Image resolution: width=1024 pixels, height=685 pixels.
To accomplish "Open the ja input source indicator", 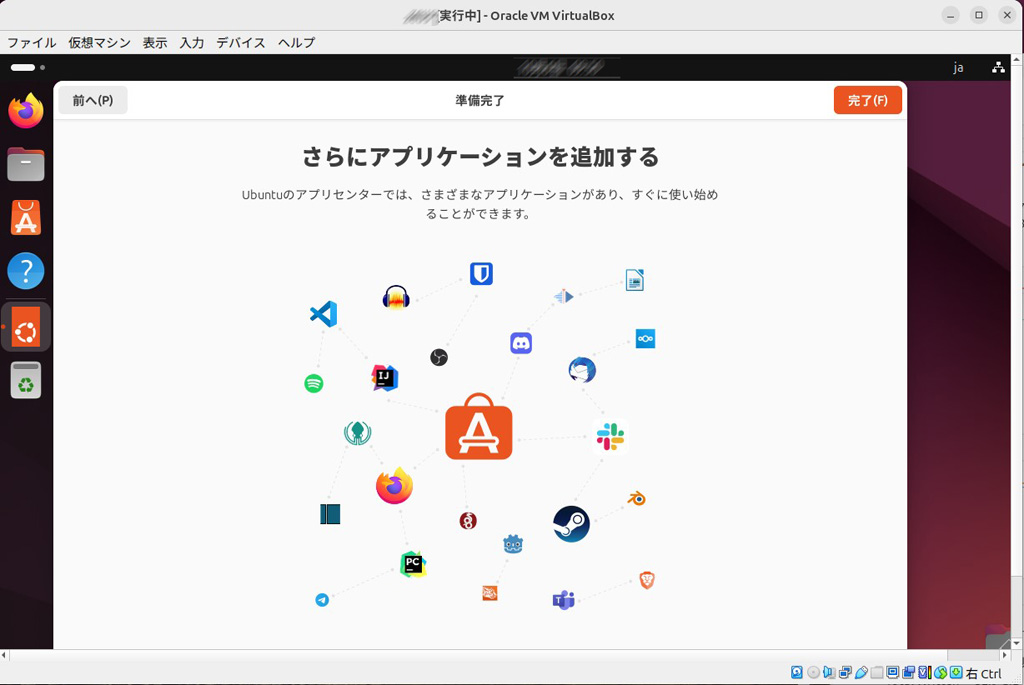I will 958,67.
